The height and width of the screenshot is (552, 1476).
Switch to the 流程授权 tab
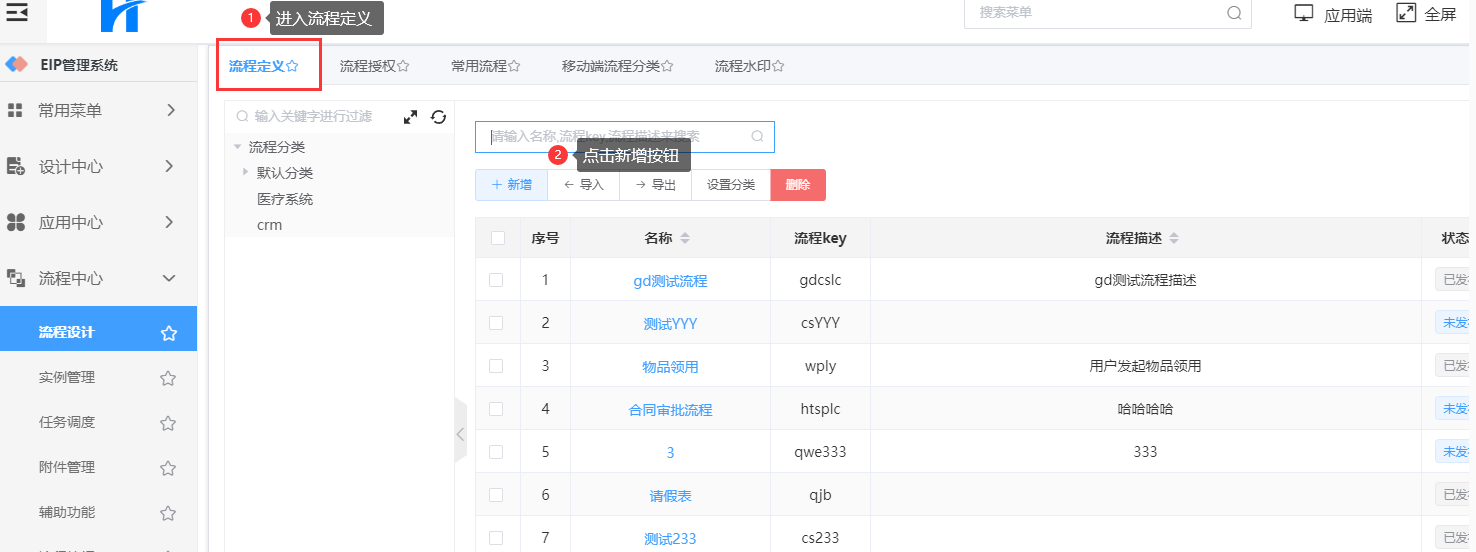tap(374, 66)
